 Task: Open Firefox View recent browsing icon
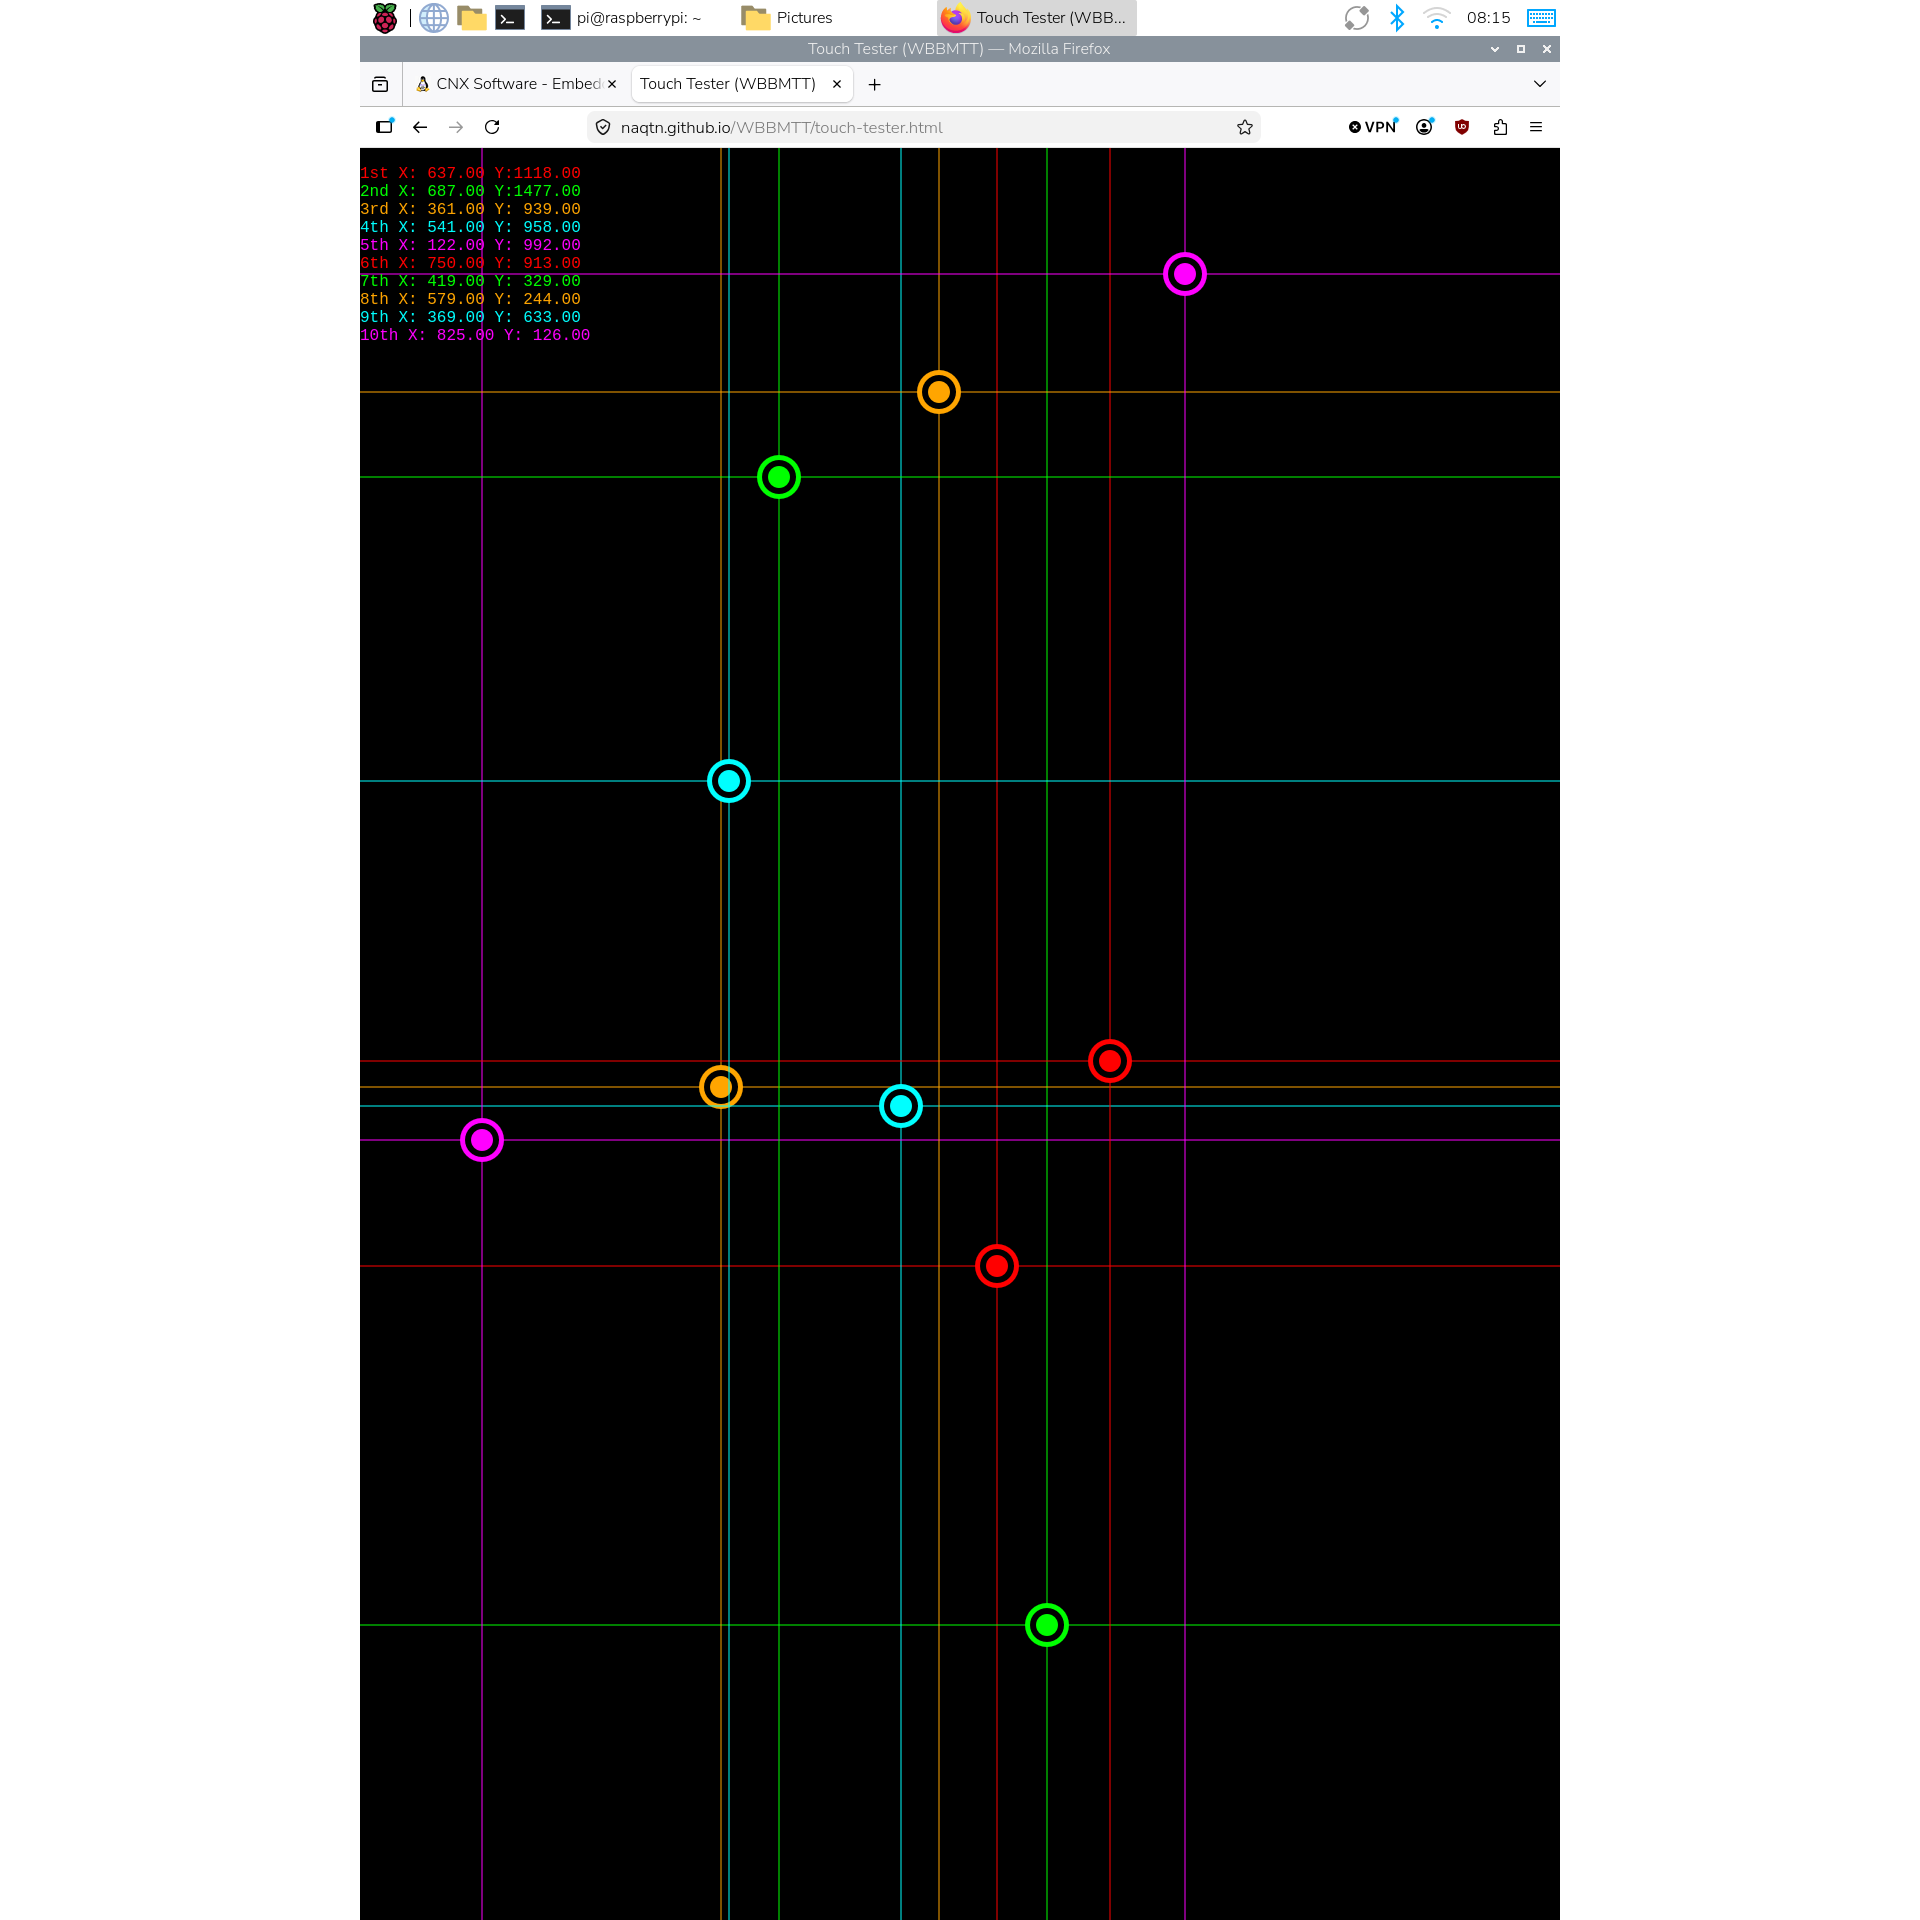[x=380, y=84]
